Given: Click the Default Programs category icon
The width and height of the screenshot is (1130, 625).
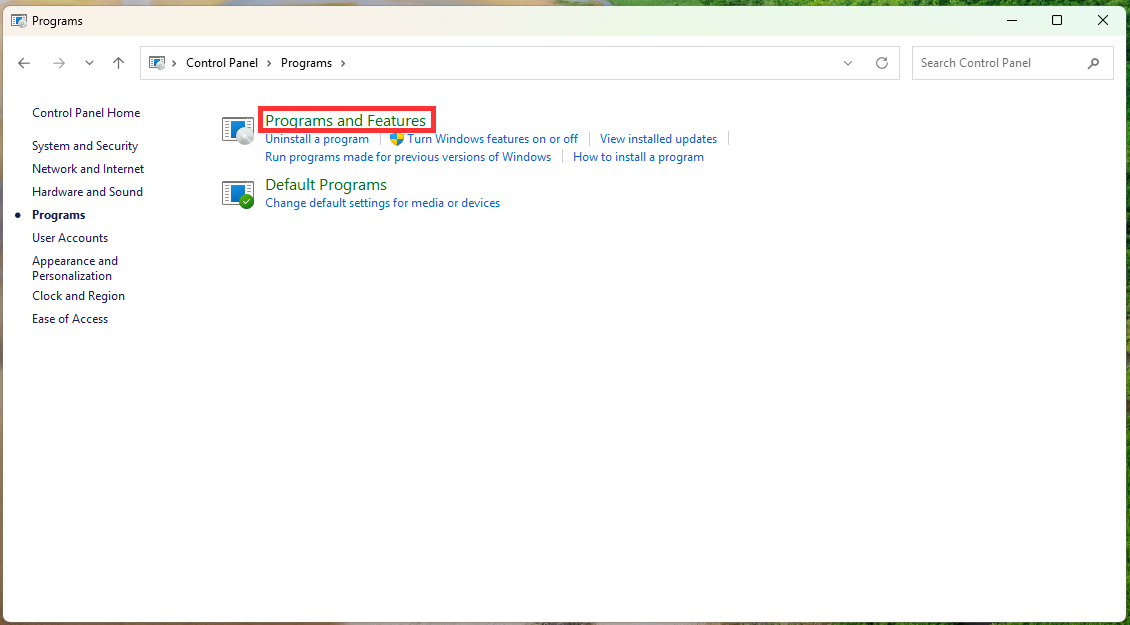Looking at the screenshot, I should tap(238, 194).
